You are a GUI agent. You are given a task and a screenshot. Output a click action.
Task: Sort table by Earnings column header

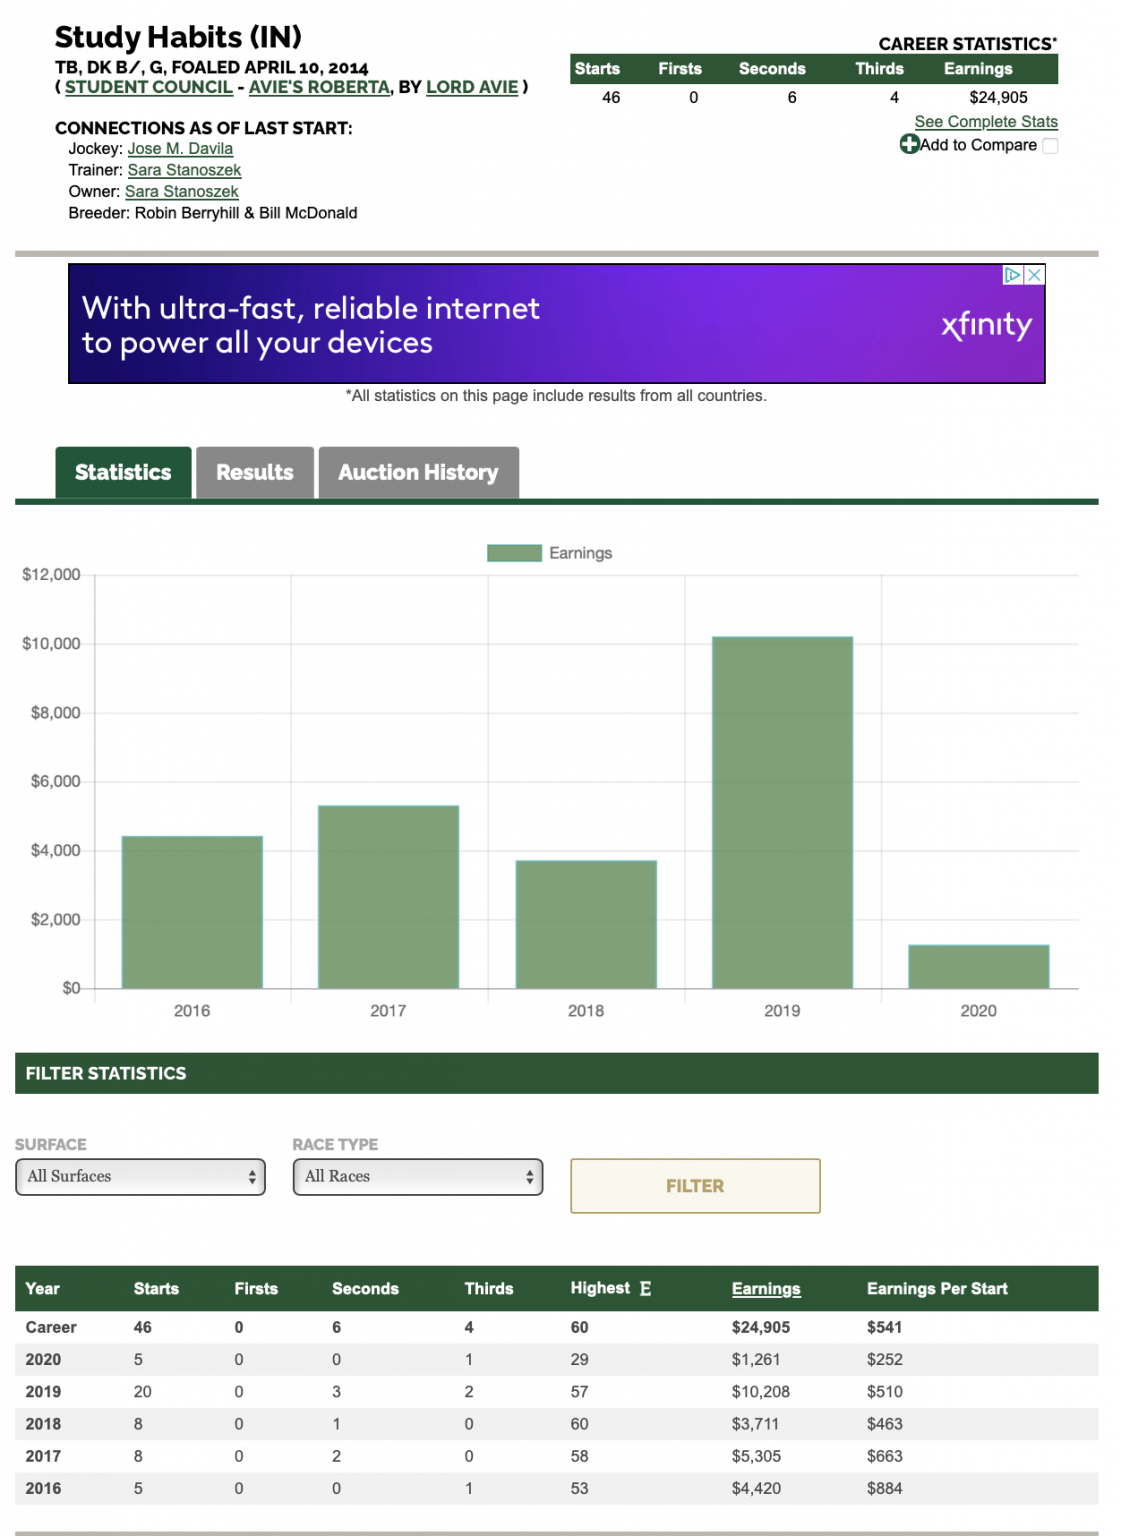coord(765,1289)
